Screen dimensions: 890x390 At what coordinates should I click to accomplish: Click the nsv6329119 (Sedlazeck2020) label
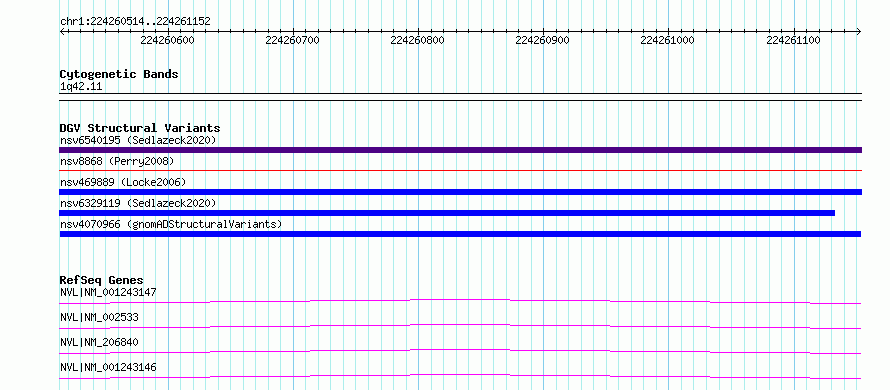pyautogui.click(x=138, y=203)
